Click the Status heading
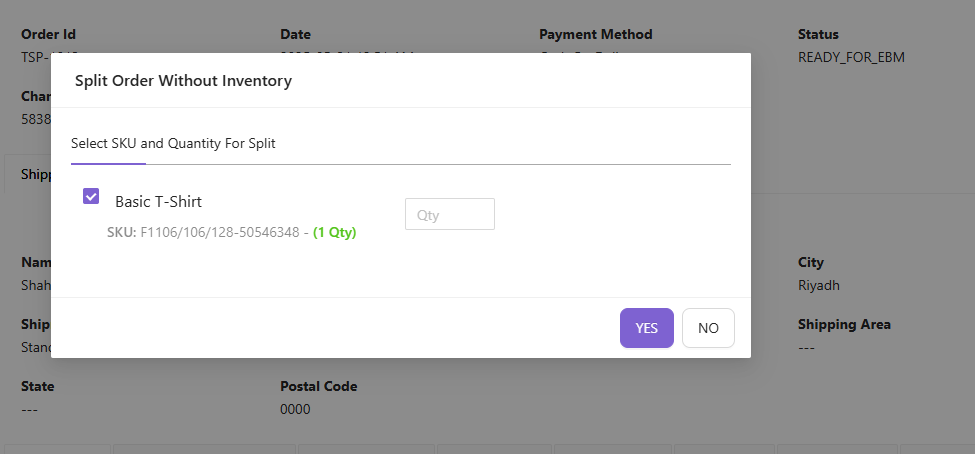 coord(818,34)
